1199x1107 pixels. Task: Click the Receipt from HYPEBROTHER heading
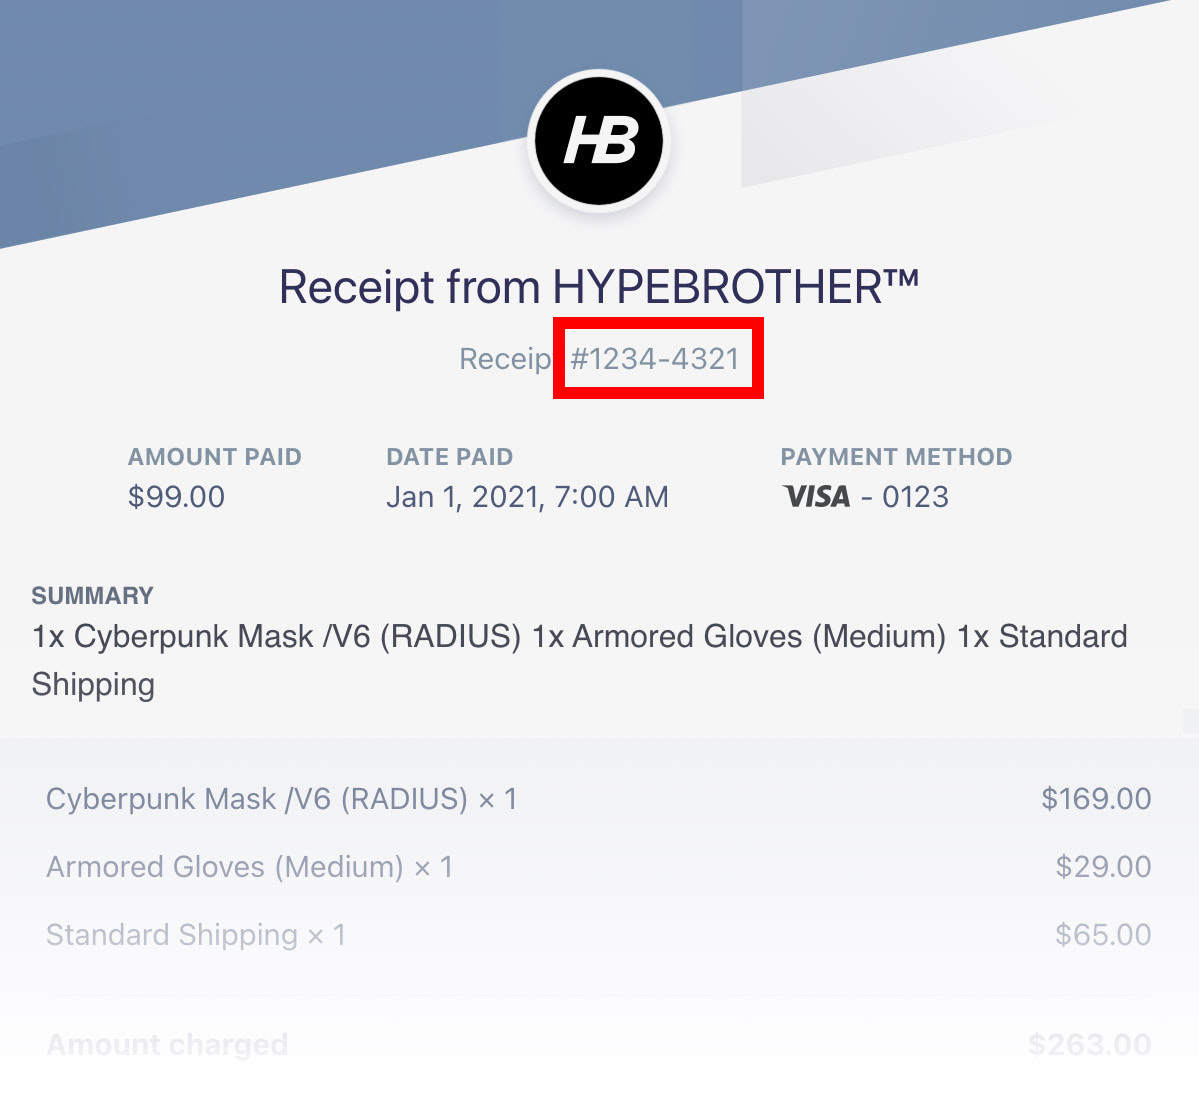(x=599, y=287)
